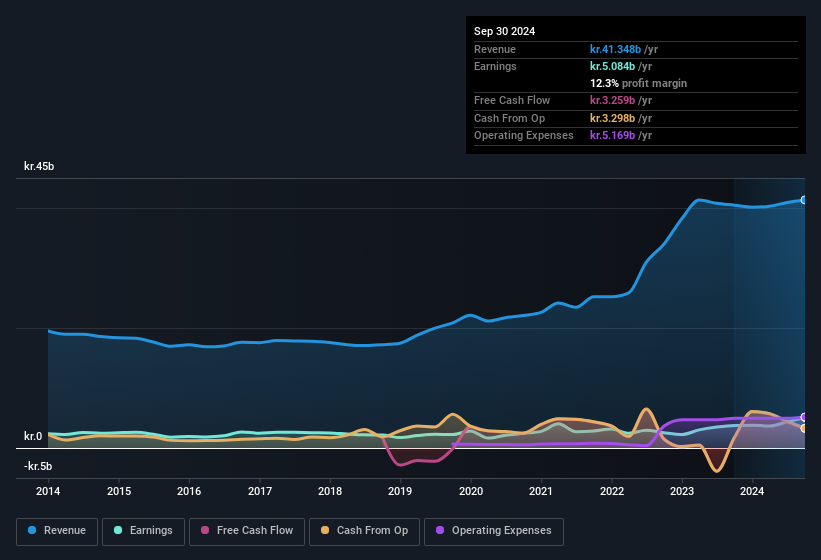This screenshot has width=821, height=560.
Task: Toggle the Revenue legend button
Action: 57,531
